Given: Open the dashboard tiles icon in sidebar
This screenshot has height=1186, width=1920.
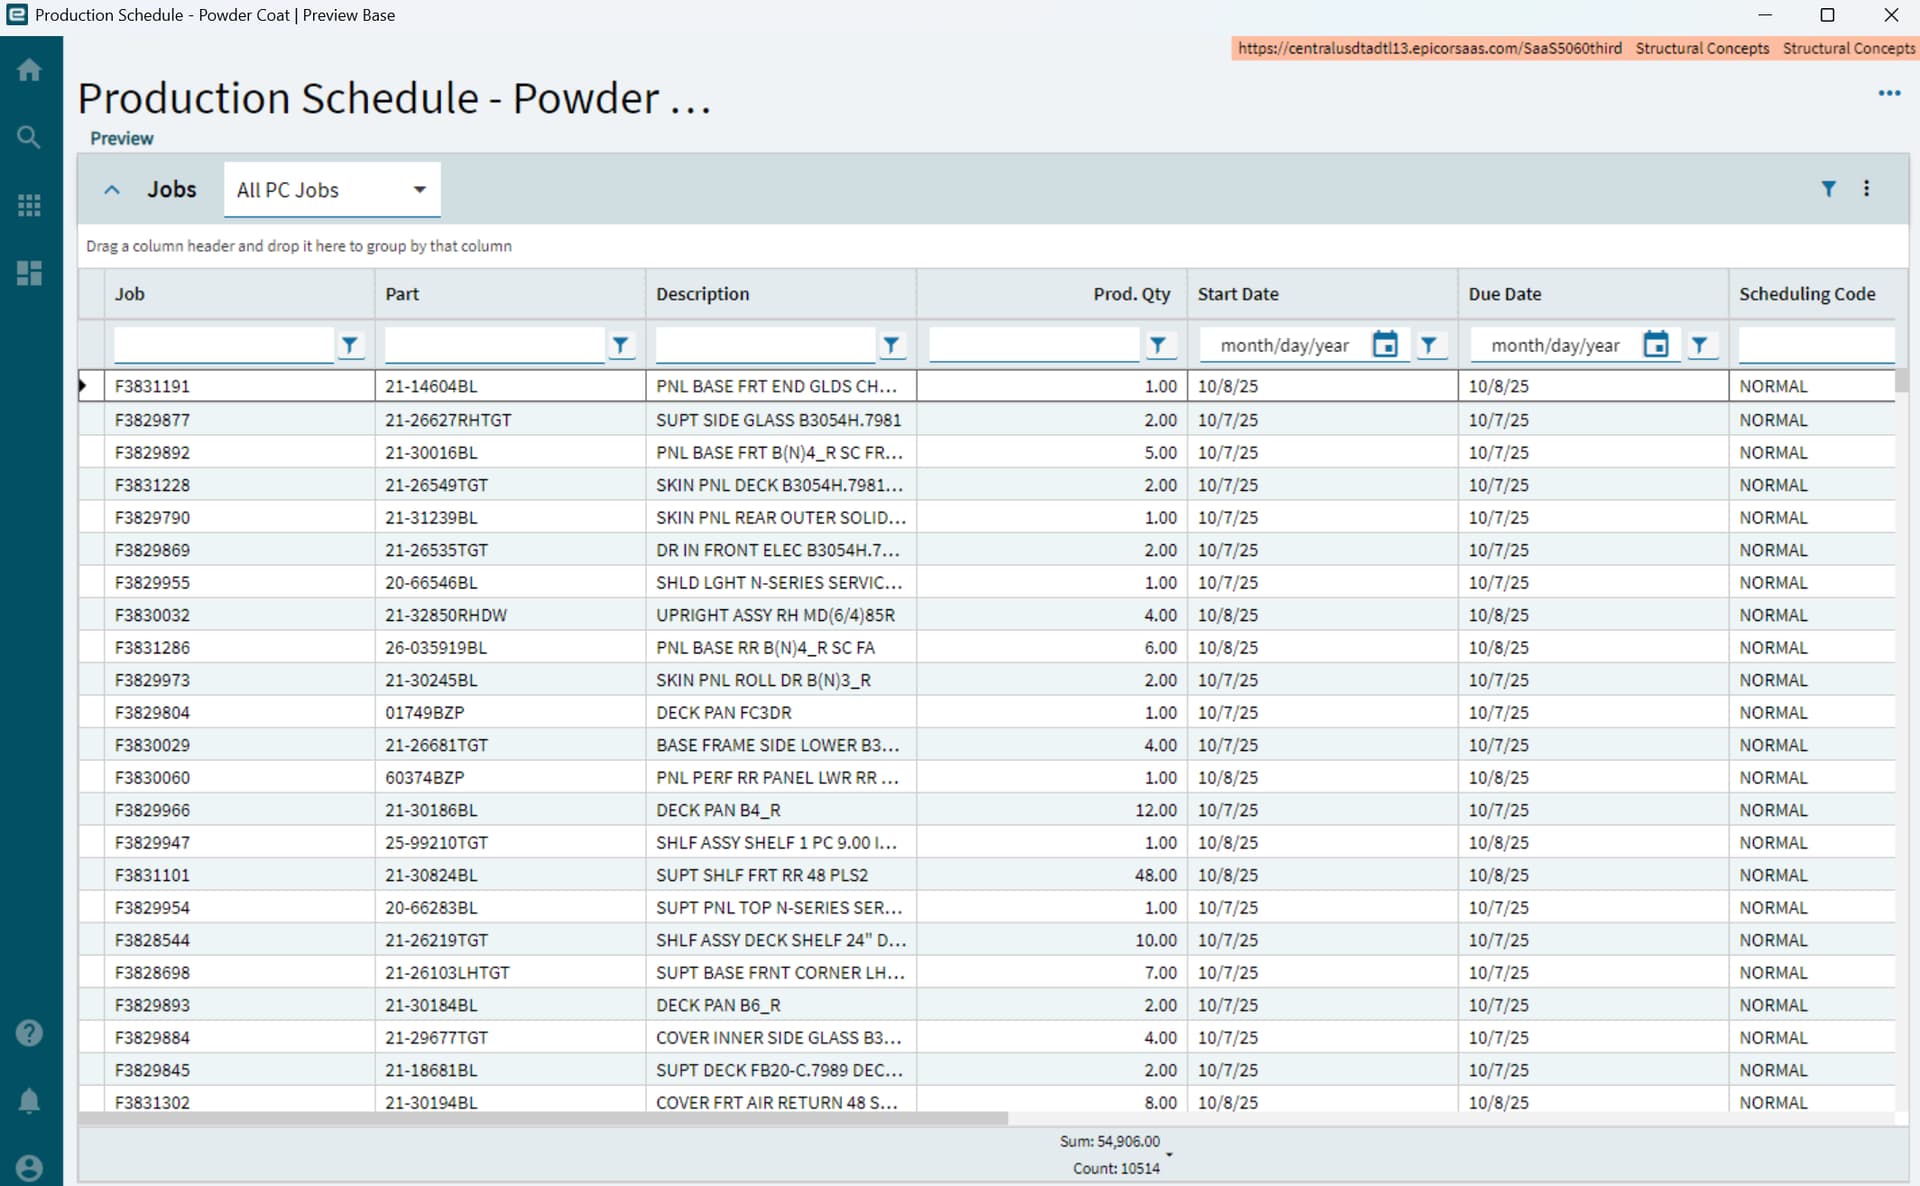Looking at the screenshot, I should coord(30,273).
